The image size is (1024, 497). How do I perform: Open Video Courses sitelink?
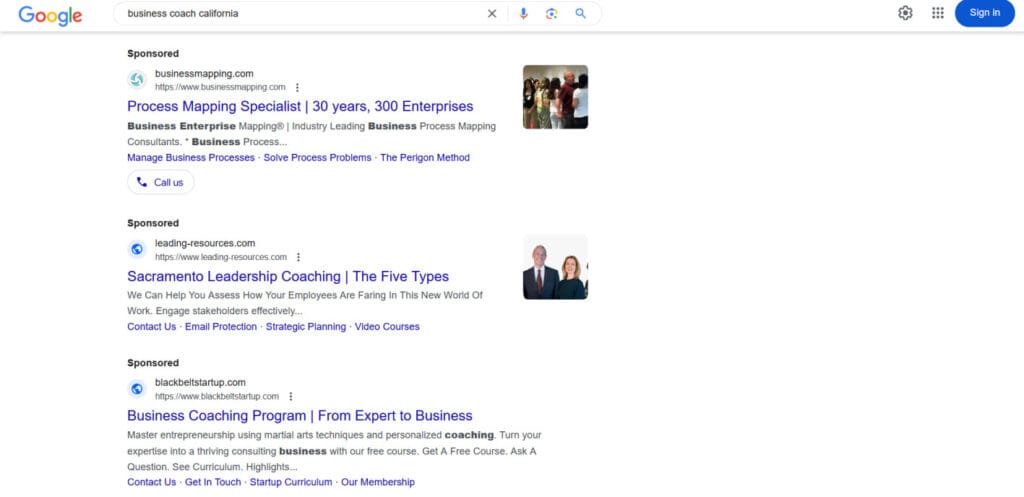tap(387, 327)
